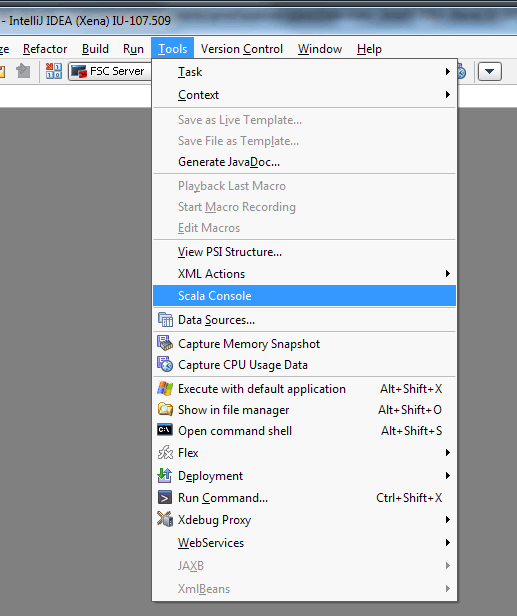Select View PSI Structure... menu entry
Screen dimensions: 517x616
[x=230, y=252]
